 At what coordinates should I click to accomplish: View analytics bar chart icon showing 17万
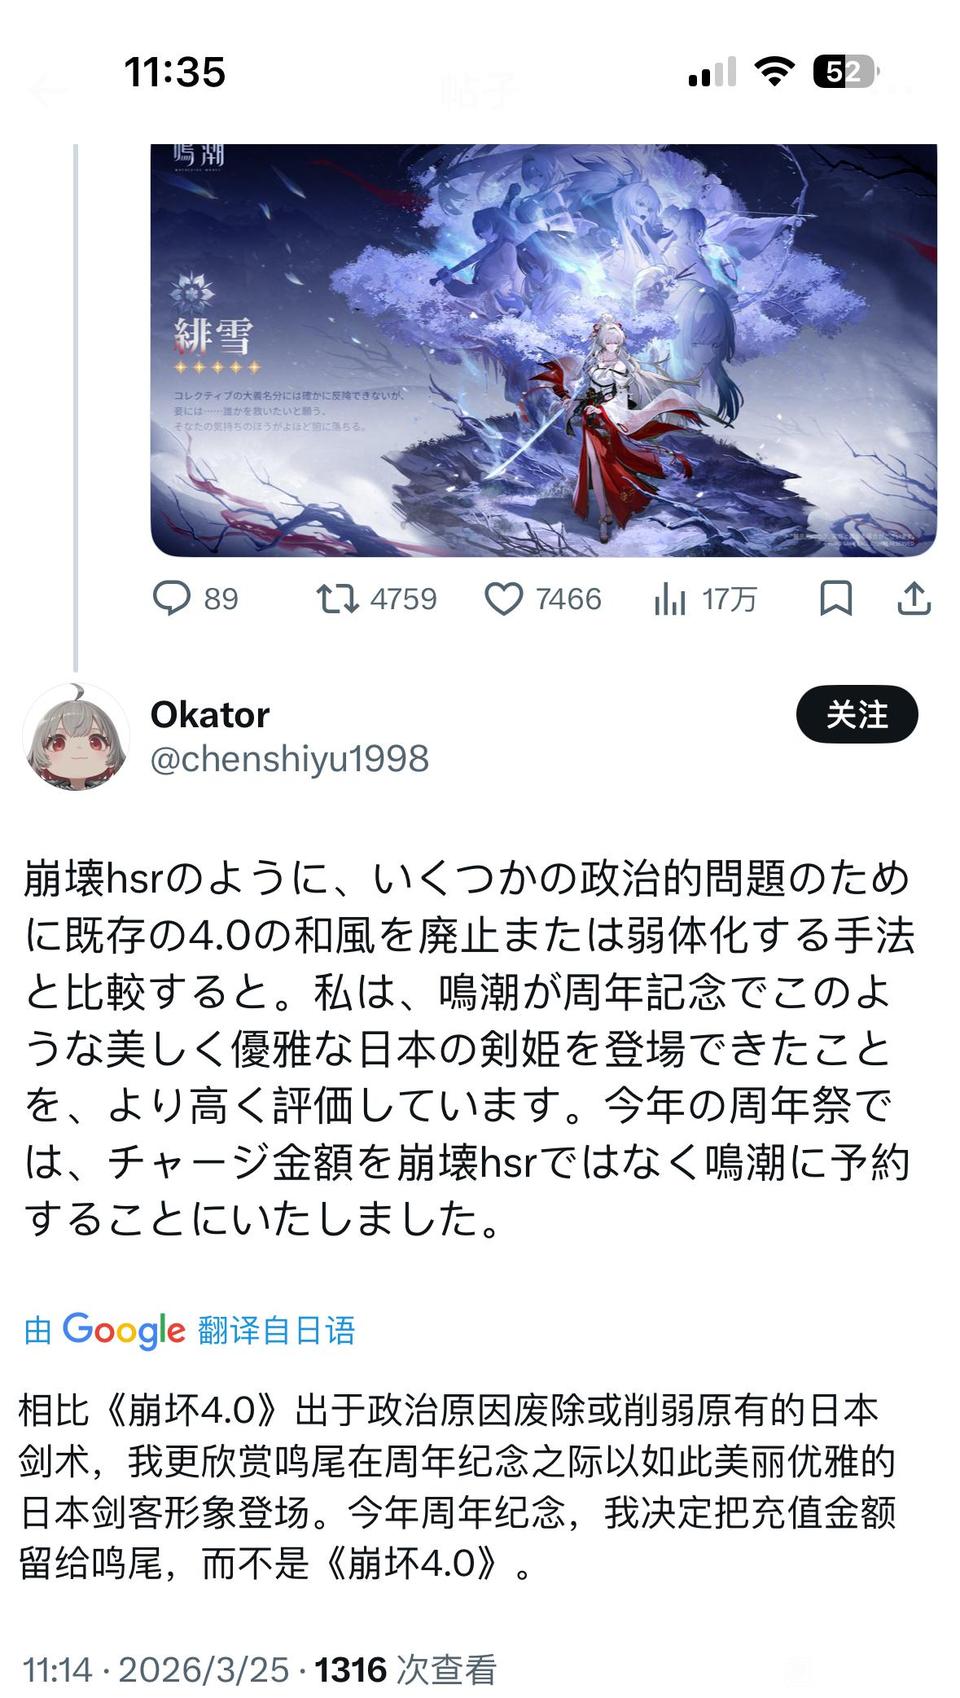669,599
